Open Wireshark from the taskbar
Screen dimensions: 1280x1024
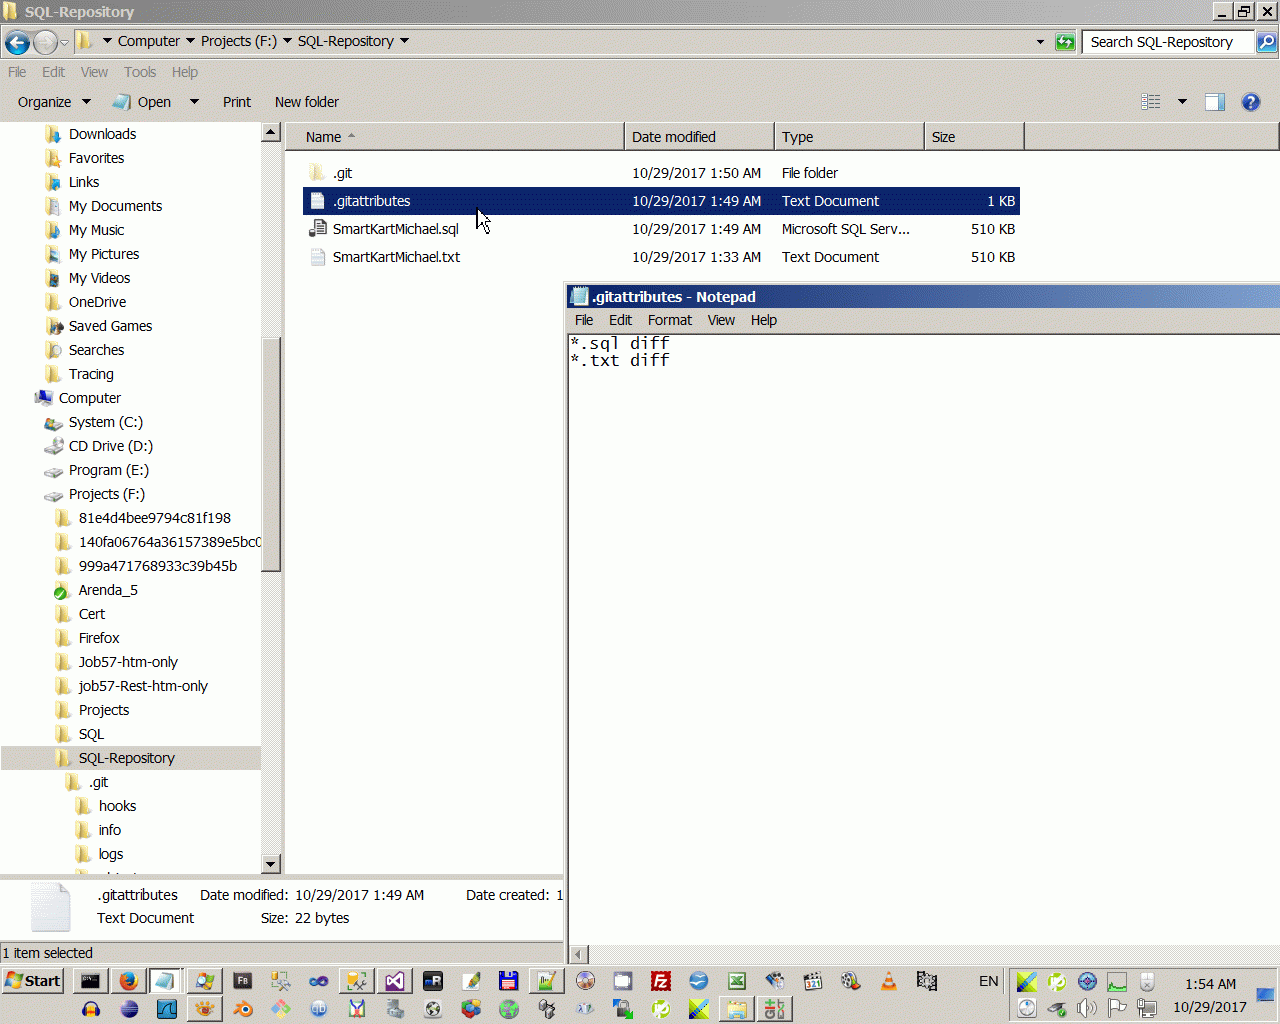[167, 1009]
